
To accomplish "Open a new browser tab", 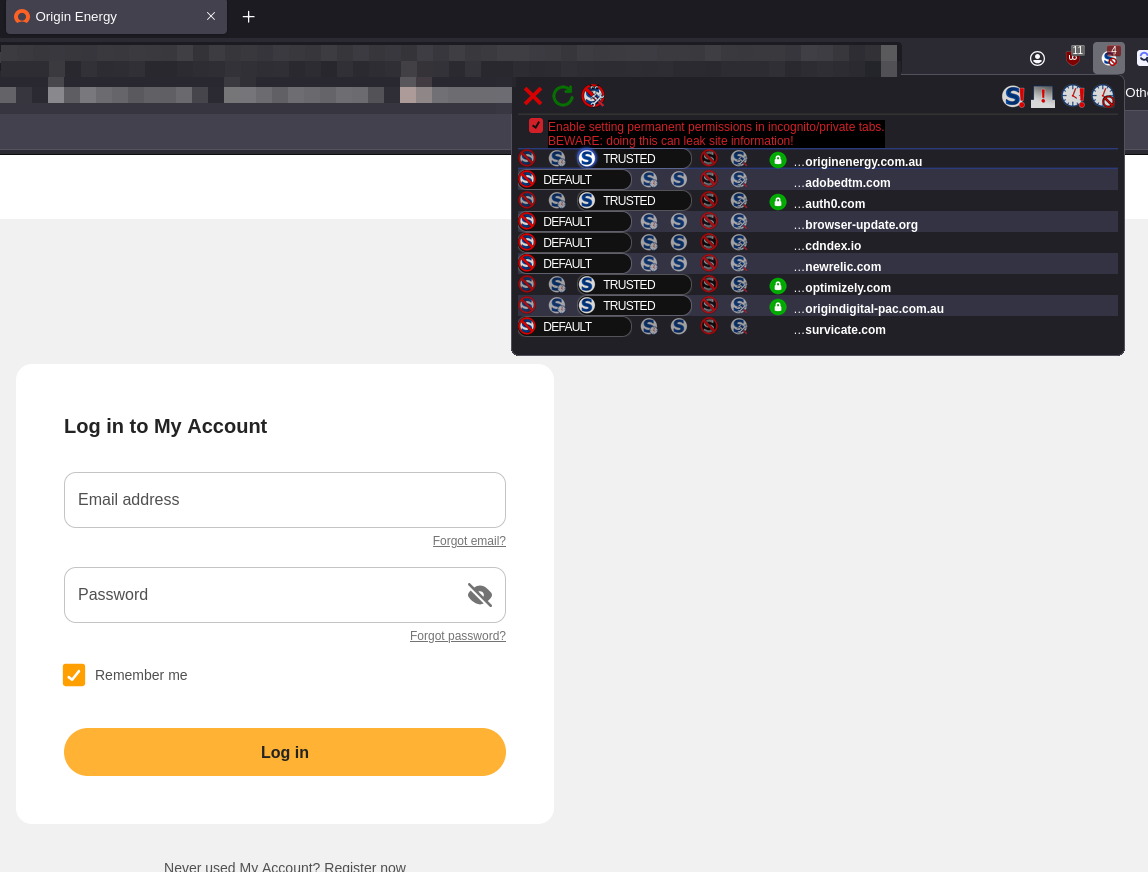I will point(248,17).
